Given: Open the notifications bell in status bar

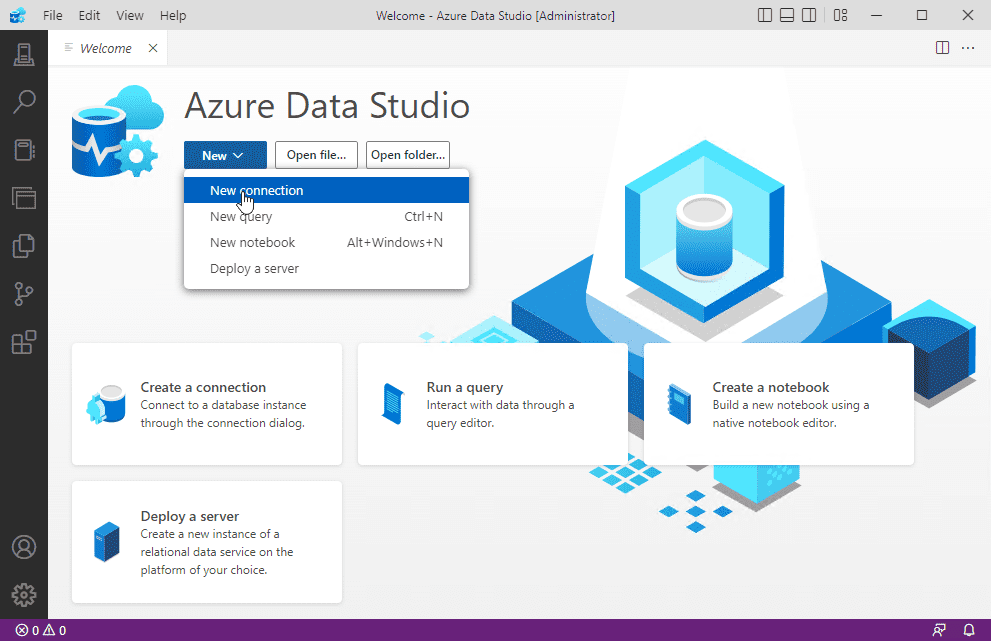Looking at the screenshot, I should tap(969, 630).
